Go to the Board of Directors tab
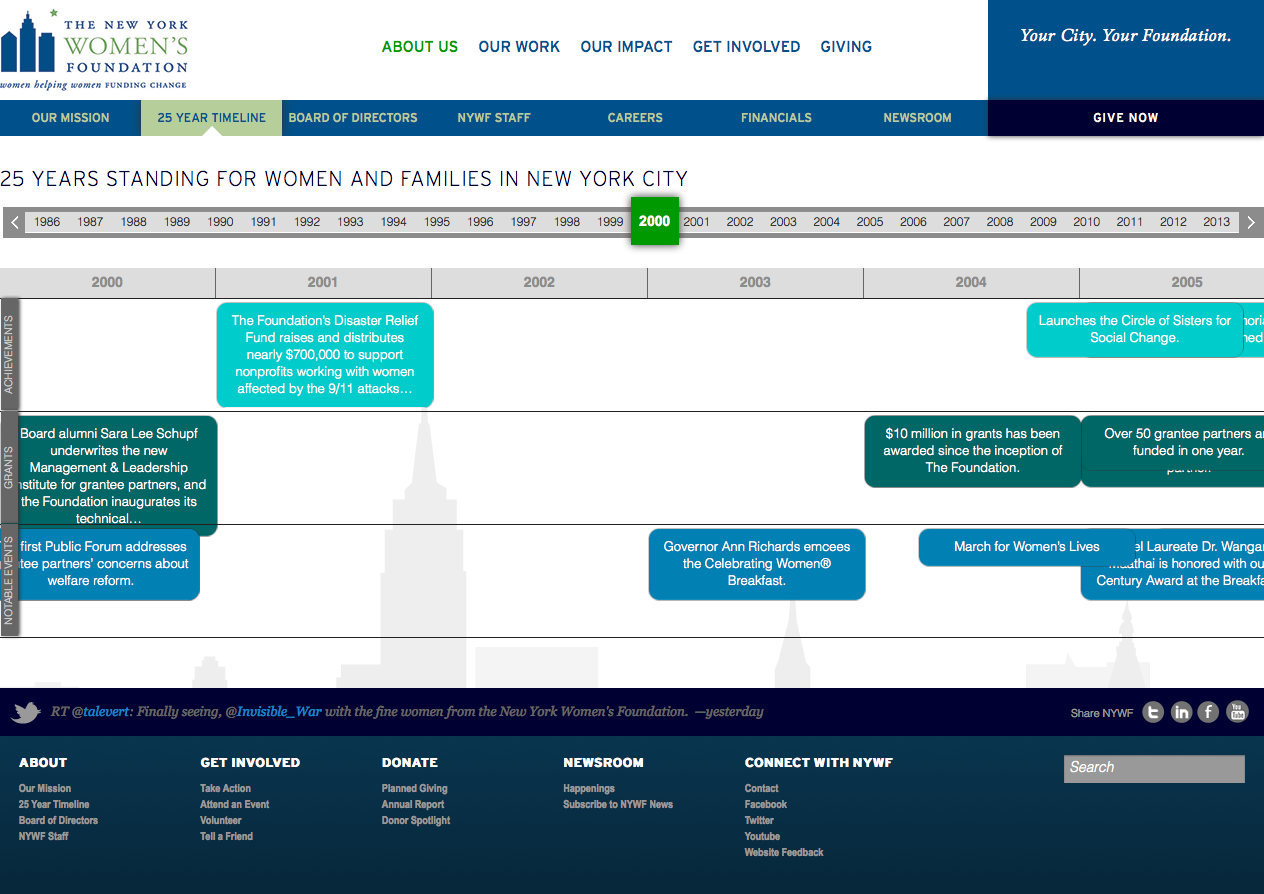The image size is (1264, 894). (353, 118)
